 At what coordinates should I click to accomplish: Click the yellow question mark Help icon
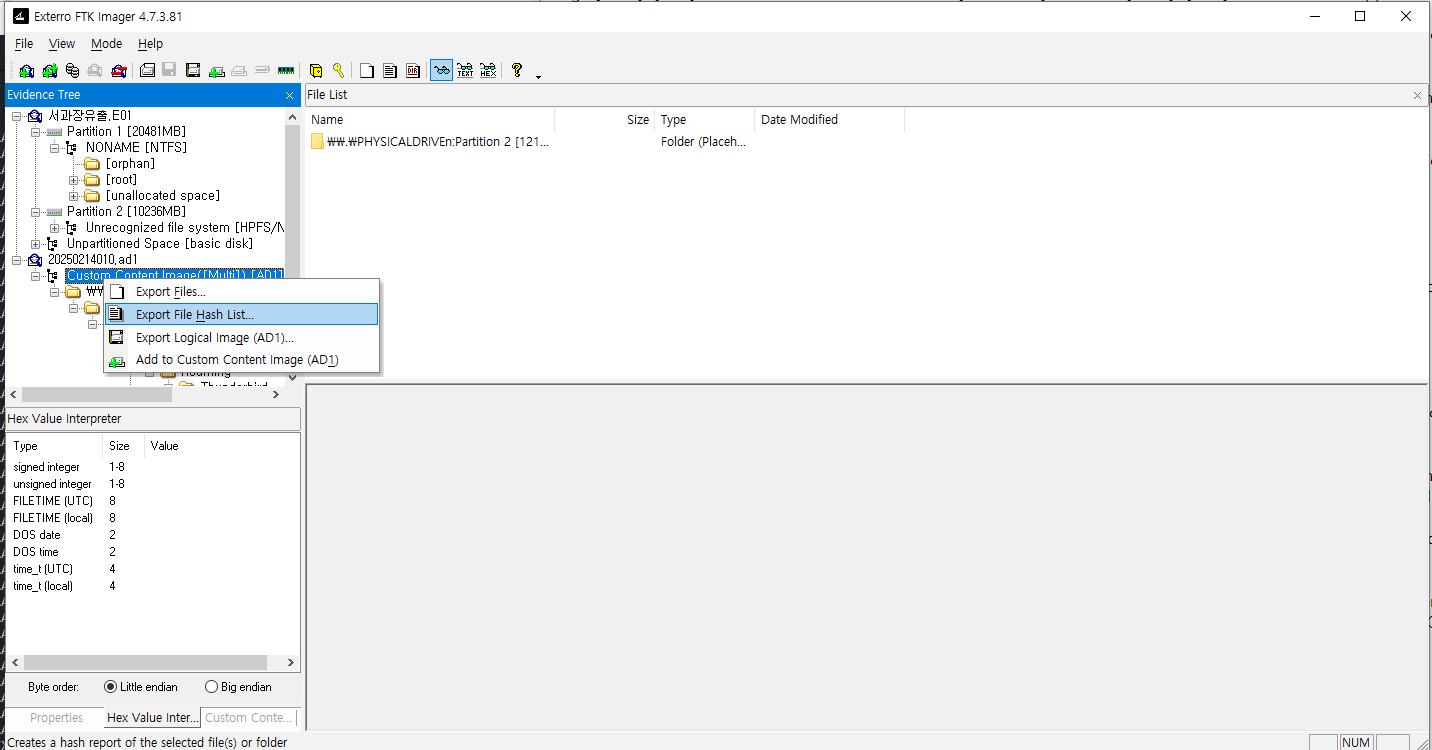tap(517, 70)
